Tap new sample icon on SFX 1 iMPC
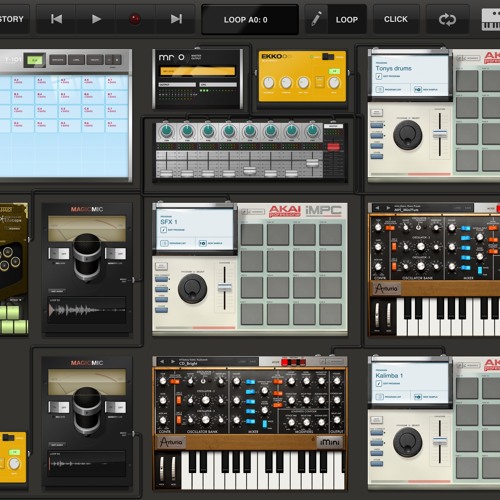 coord(203,243)
